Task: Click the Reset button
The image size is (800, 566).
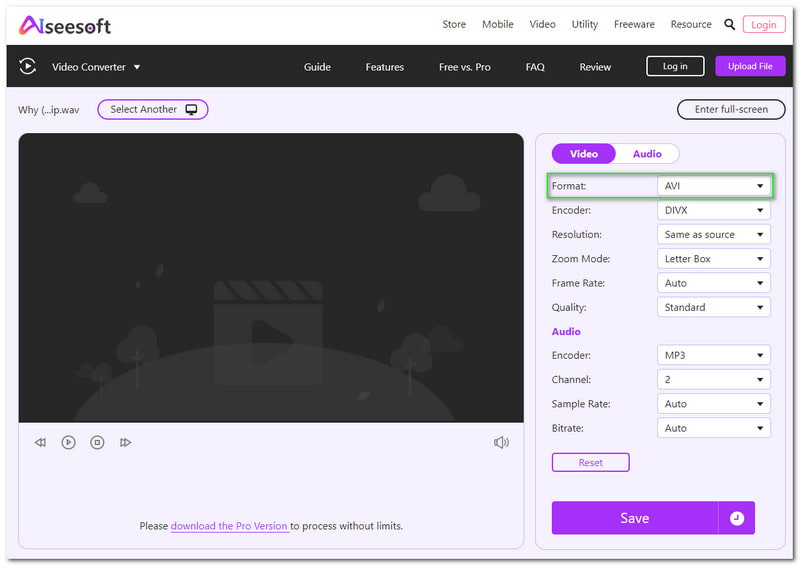Action: (590, 463)
